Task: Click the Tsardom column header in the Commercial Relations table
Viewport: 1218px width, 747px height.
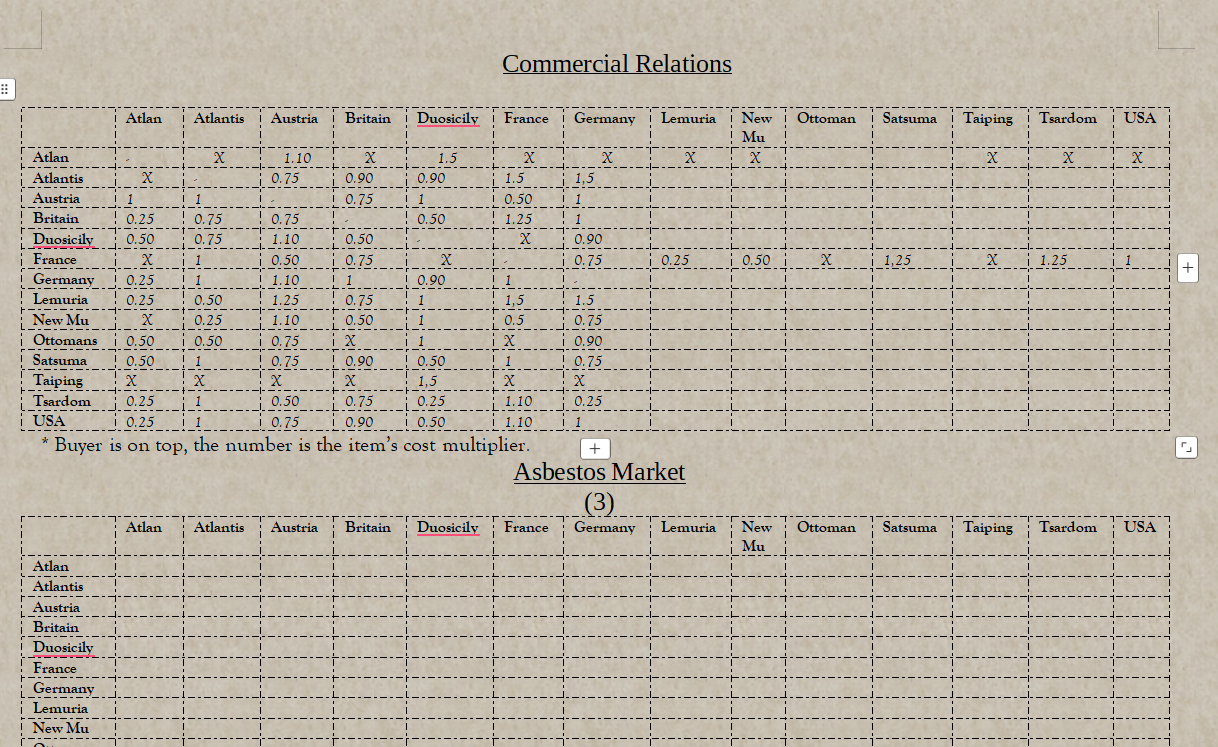Action: pyautogui.click(x=1068, y=118)
